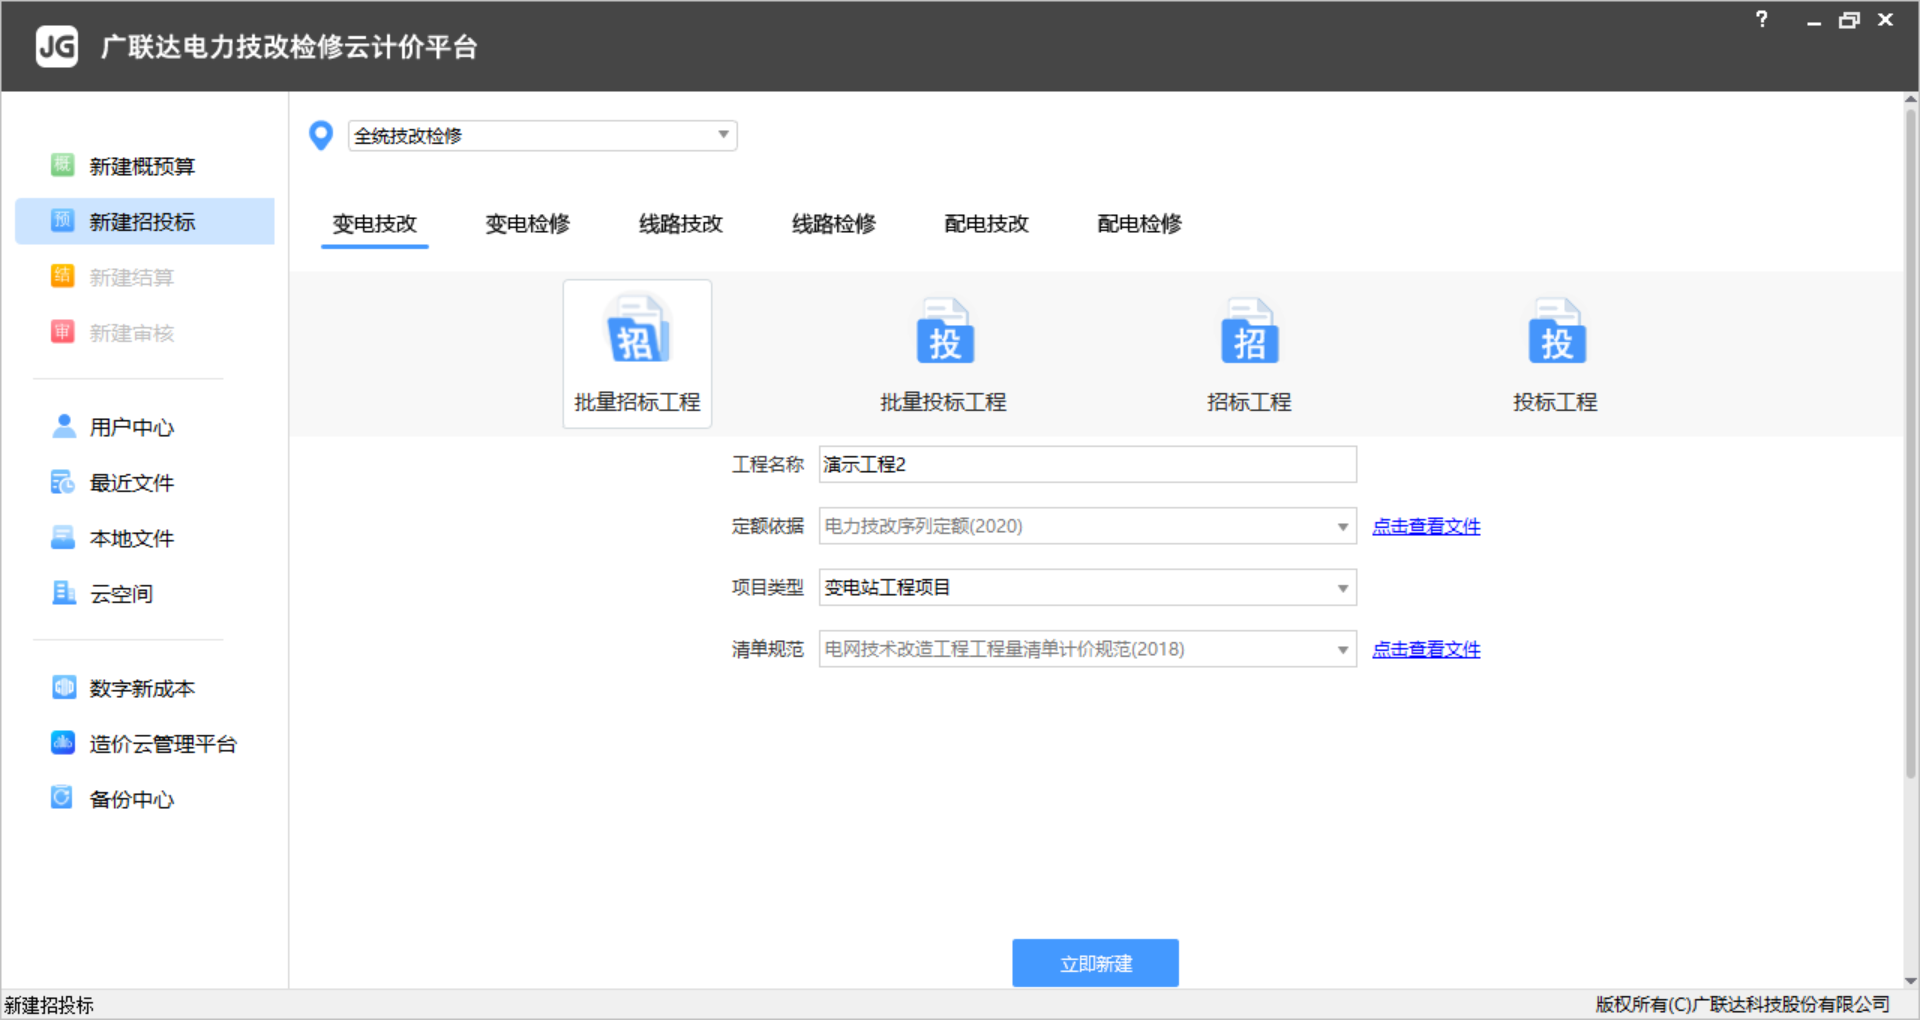Click the 新建概预算 green icon
Viewport: 1920px width, 1020px height.
click(63, 165)
